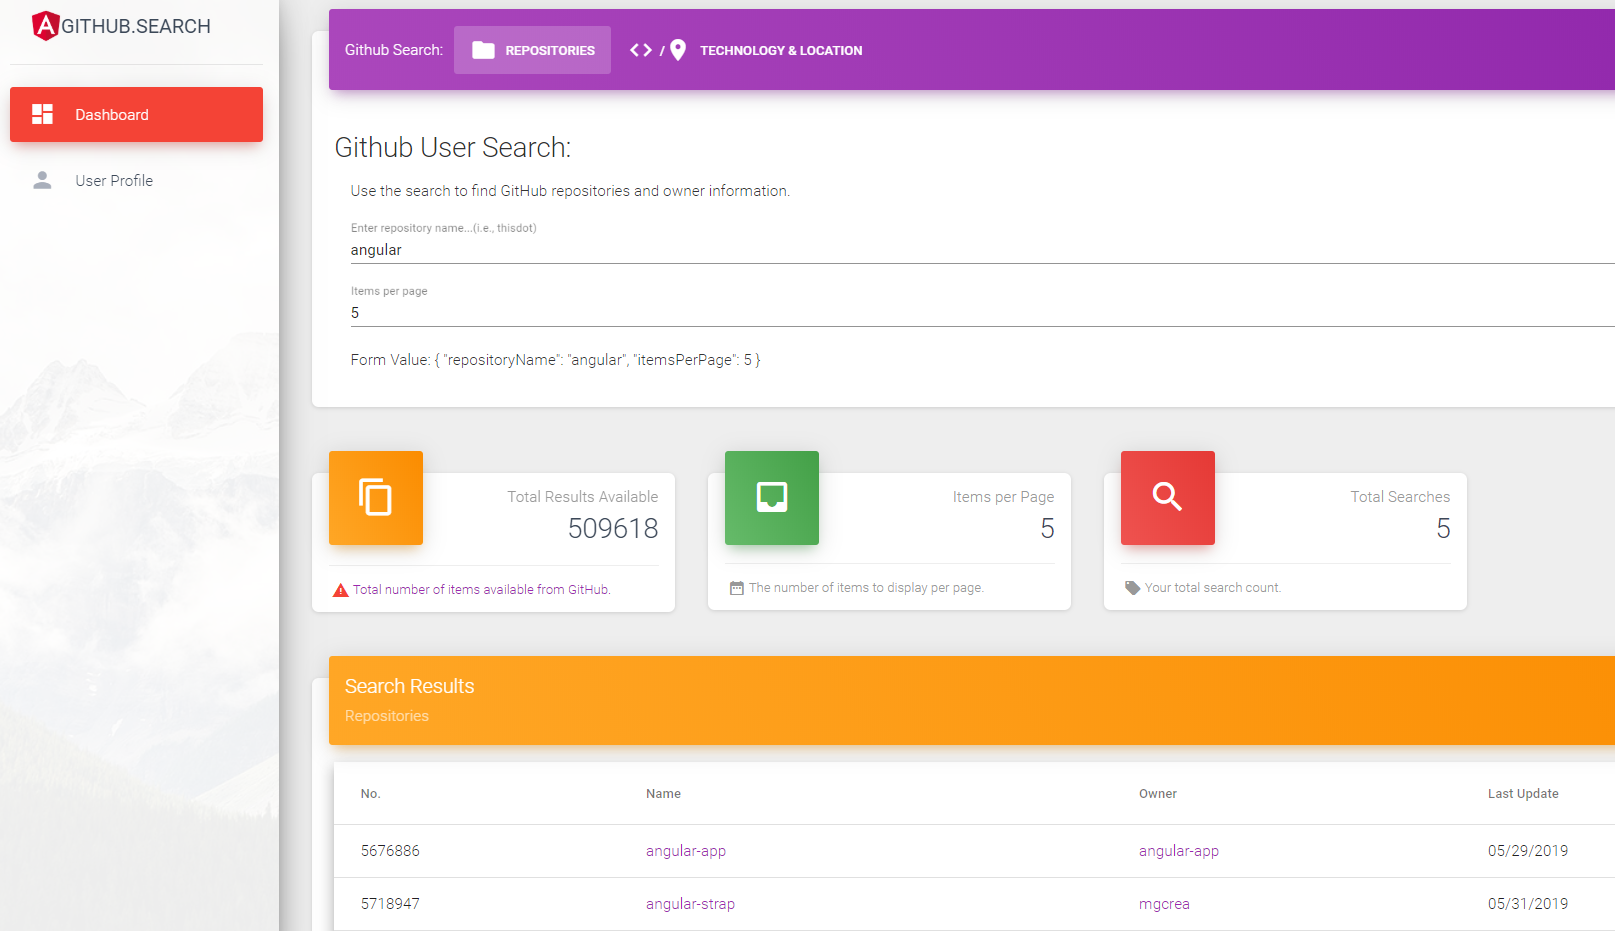Screen dimensions: 1615x931
Task: Click the orange copy icon tile
Action: [376, 498]
